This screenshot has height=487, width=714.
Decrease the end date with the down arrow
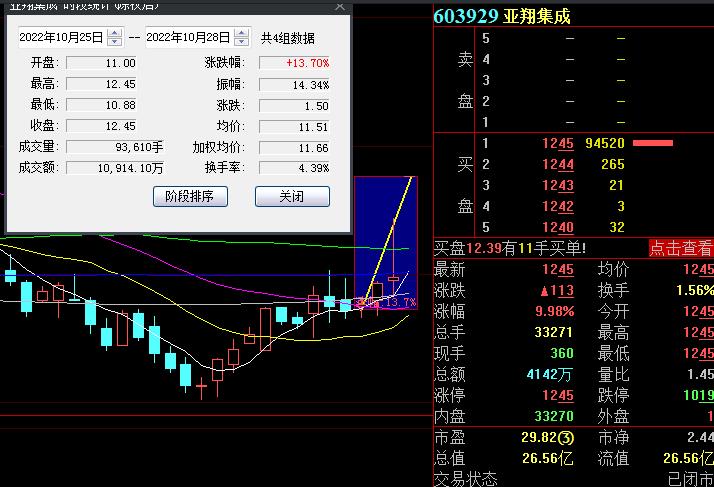point(241,42)
